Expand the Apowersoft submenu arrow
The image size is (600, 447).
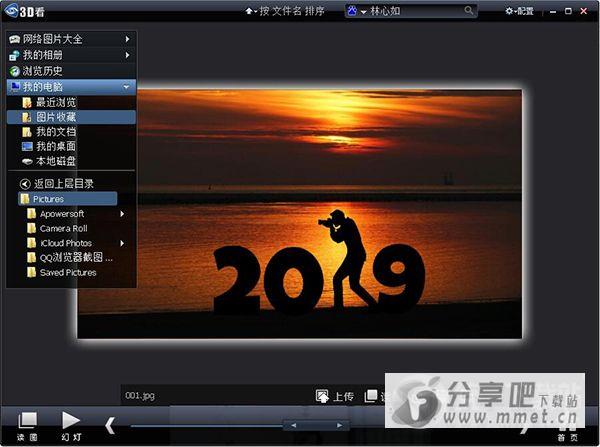coord(122,214)
